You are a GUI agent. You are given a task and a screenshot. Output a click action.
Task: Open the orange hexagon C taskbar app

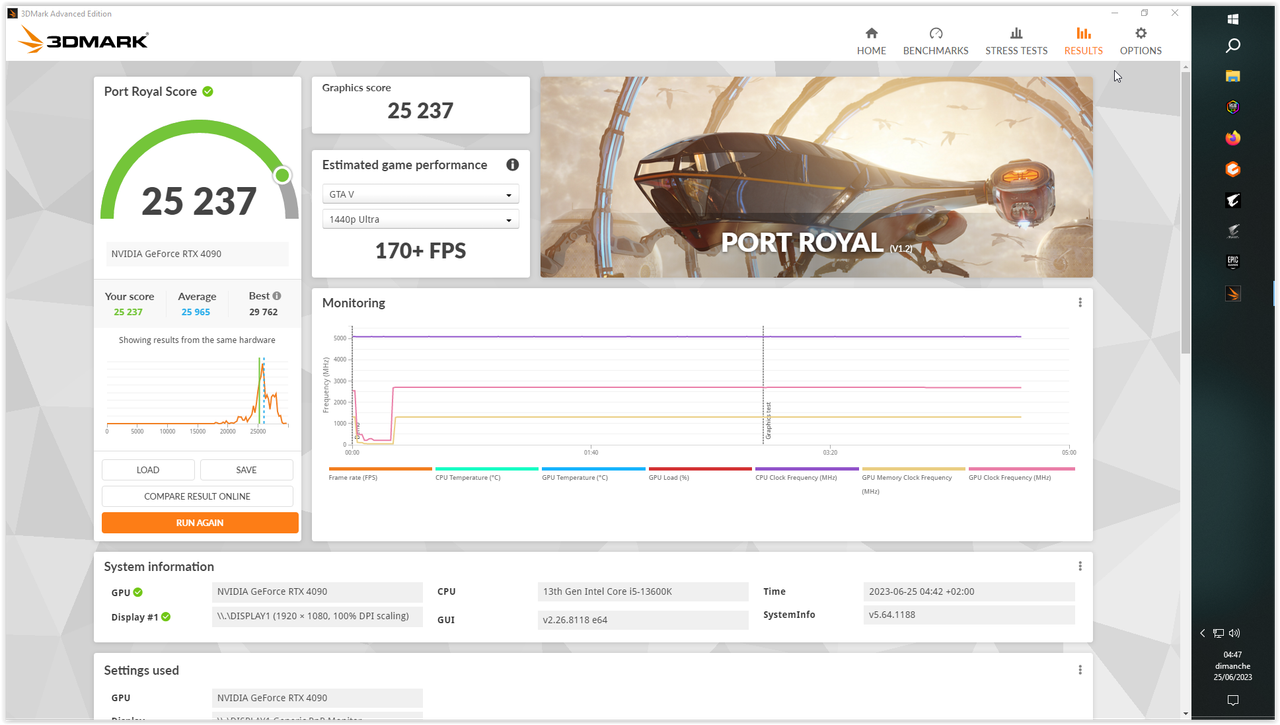point(1233,169)
